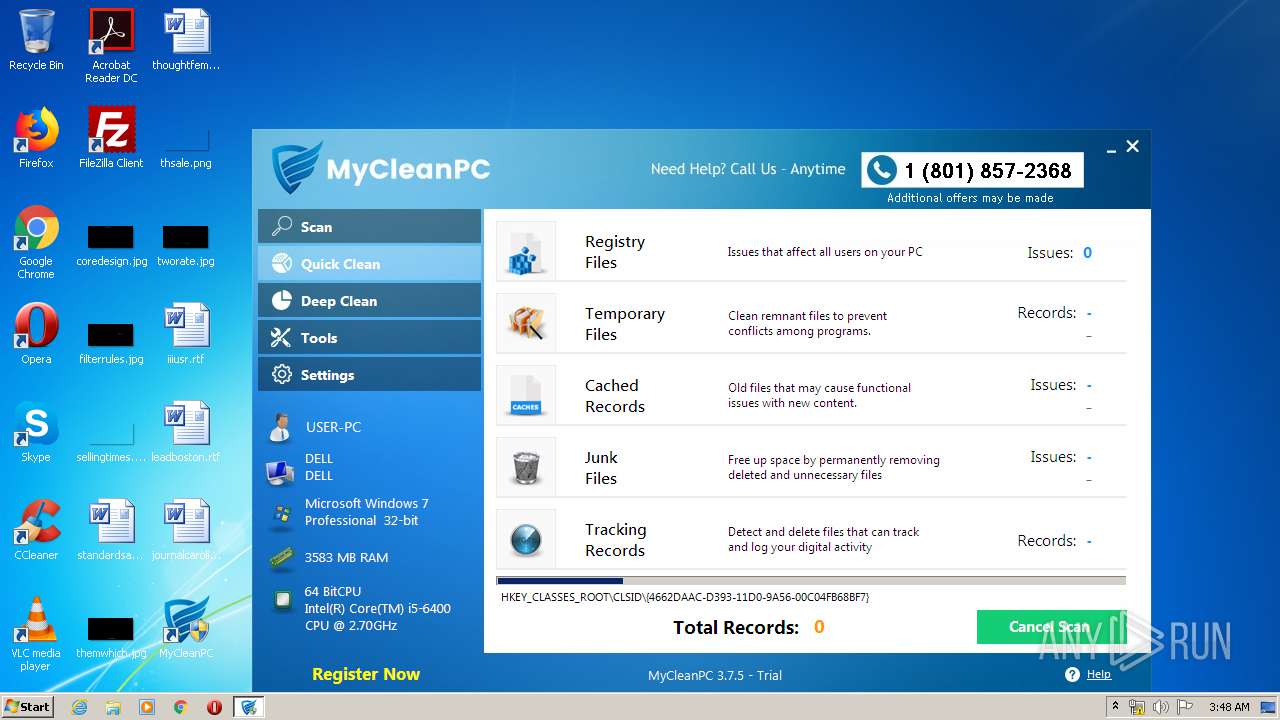Viewport: 1280px width, 720px height.
Task: Click the volume icon in system tray
Action: point(1161,707)
